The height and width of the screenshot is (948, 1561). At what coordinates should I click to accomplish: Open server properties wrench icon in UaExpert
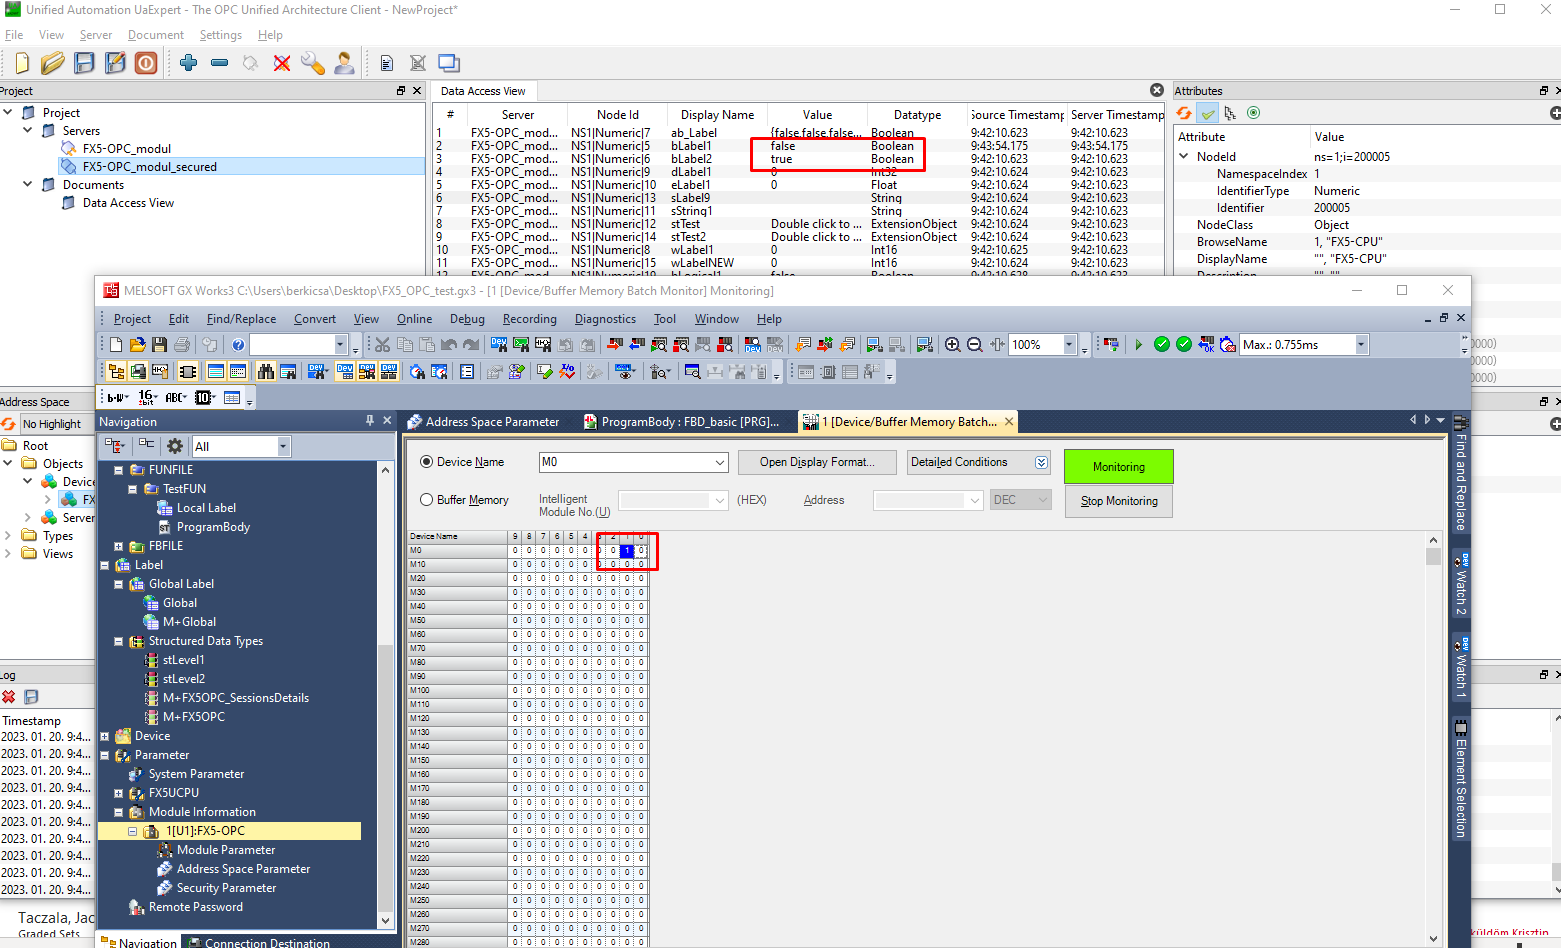tap(313, 63)
